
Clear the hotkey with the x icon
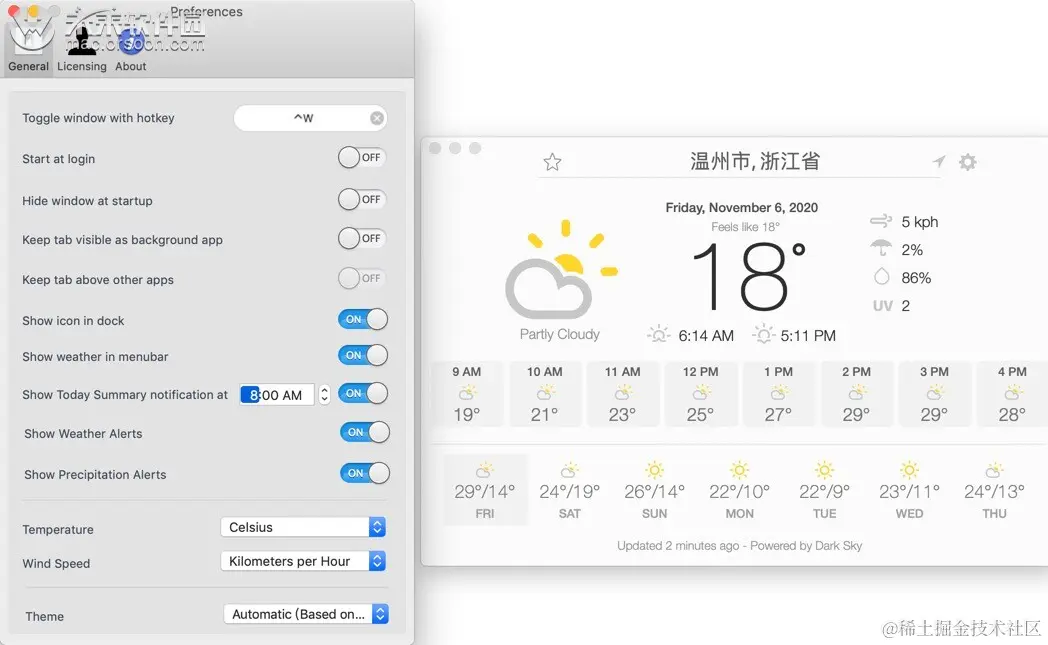point(377,118)
